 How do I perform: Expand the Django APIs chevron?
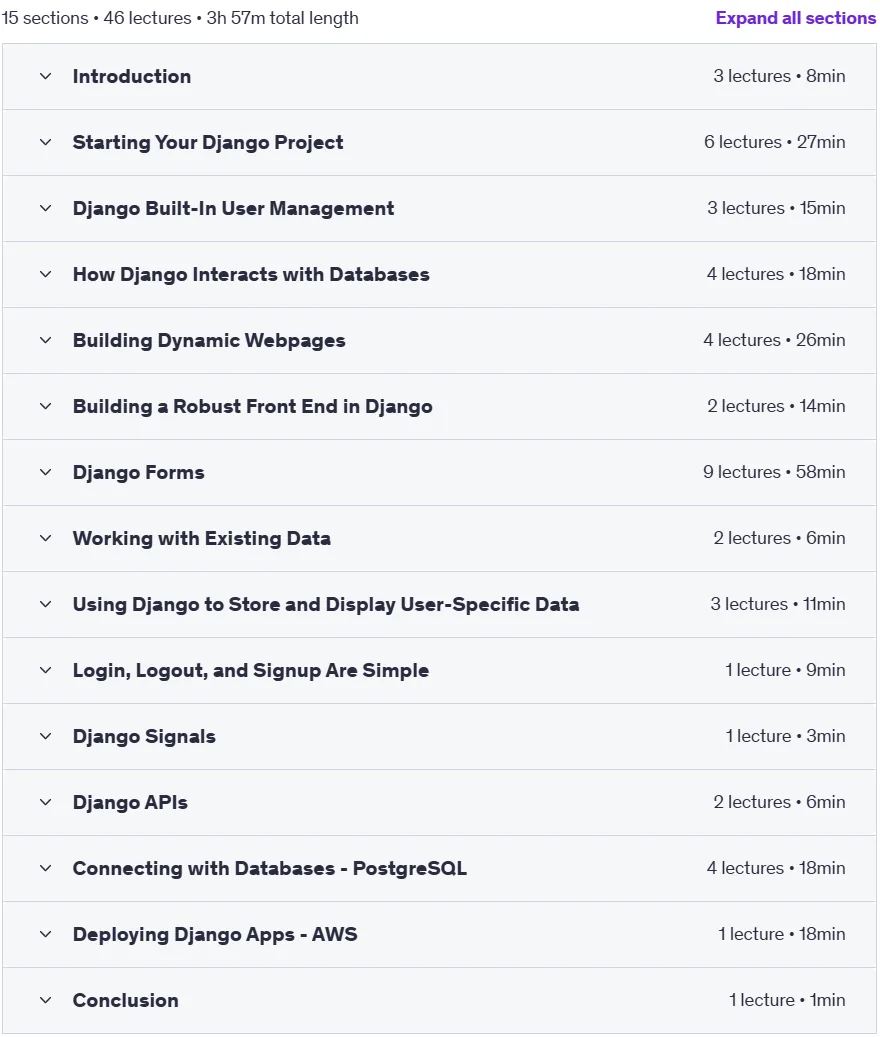click(x=46, y=802)
